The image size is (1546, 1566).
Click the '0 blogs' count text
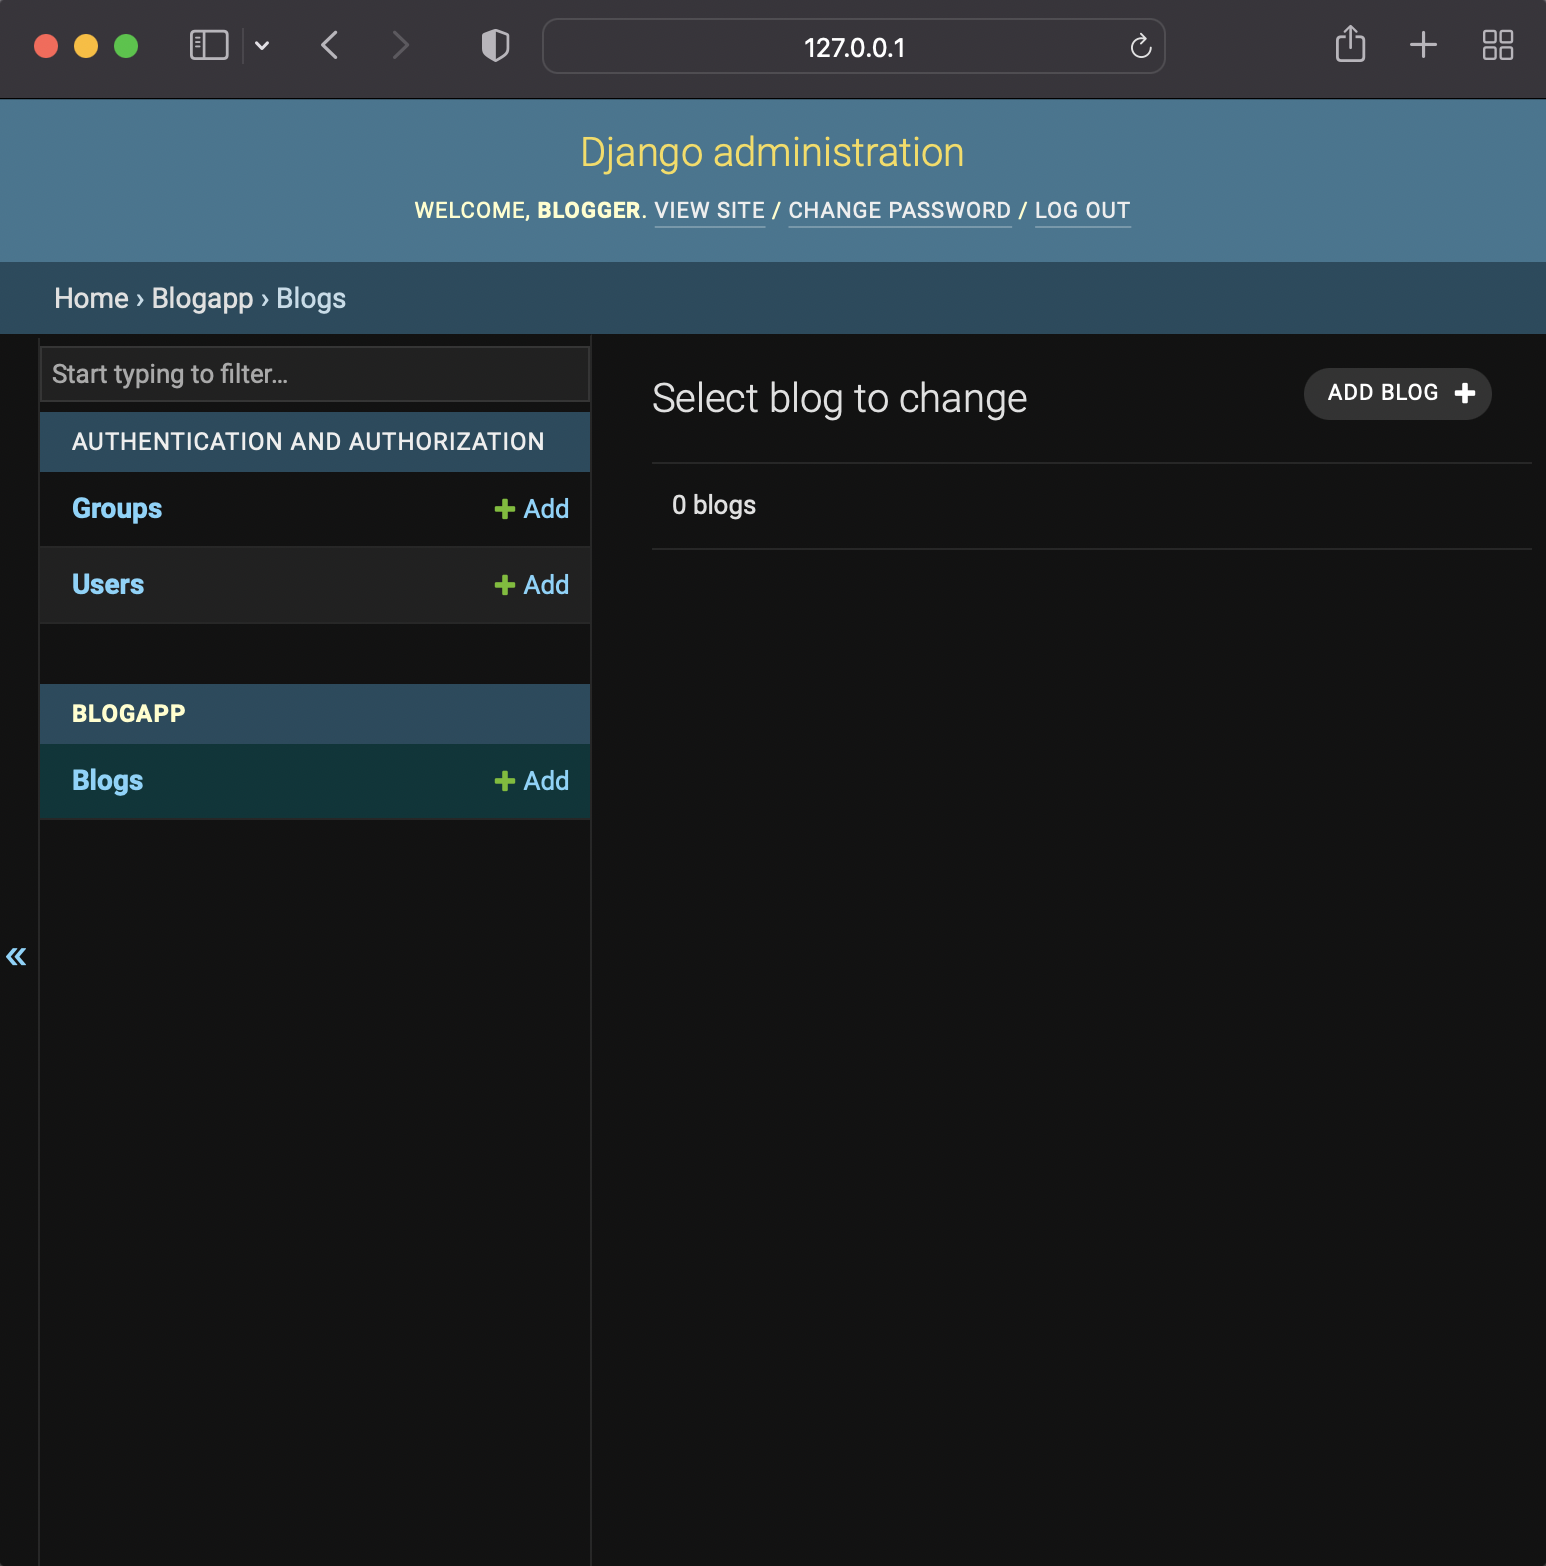coord(714,505)
